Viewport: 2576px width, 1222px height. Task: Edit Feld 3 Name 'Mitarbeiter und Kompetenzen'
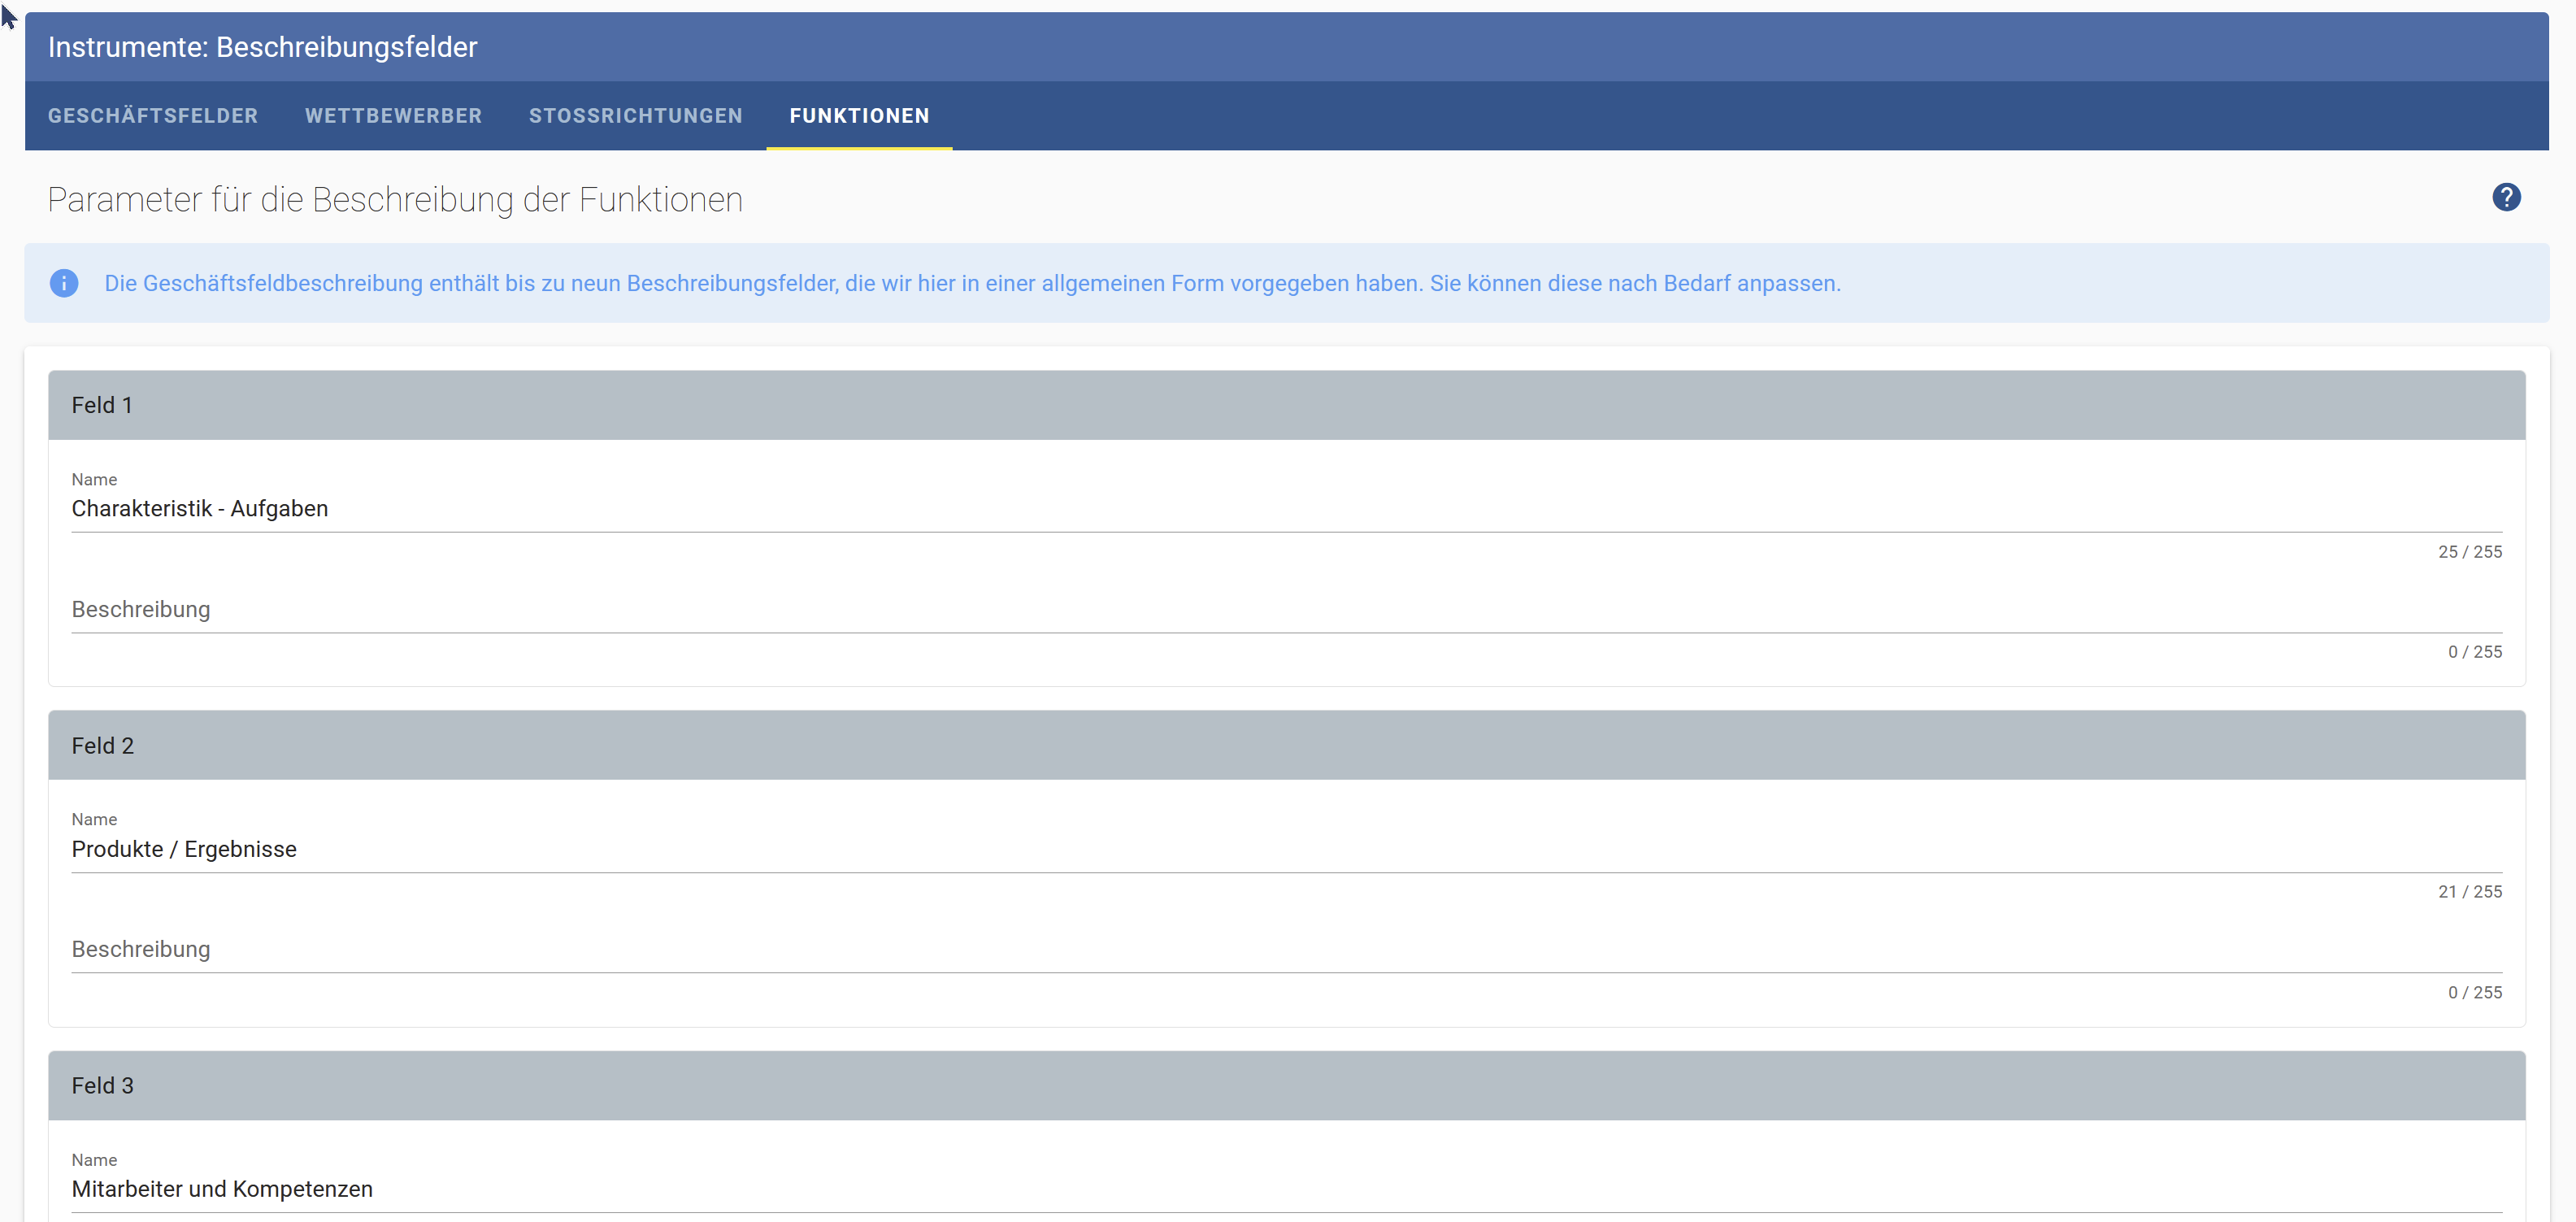[1287, 1189]
